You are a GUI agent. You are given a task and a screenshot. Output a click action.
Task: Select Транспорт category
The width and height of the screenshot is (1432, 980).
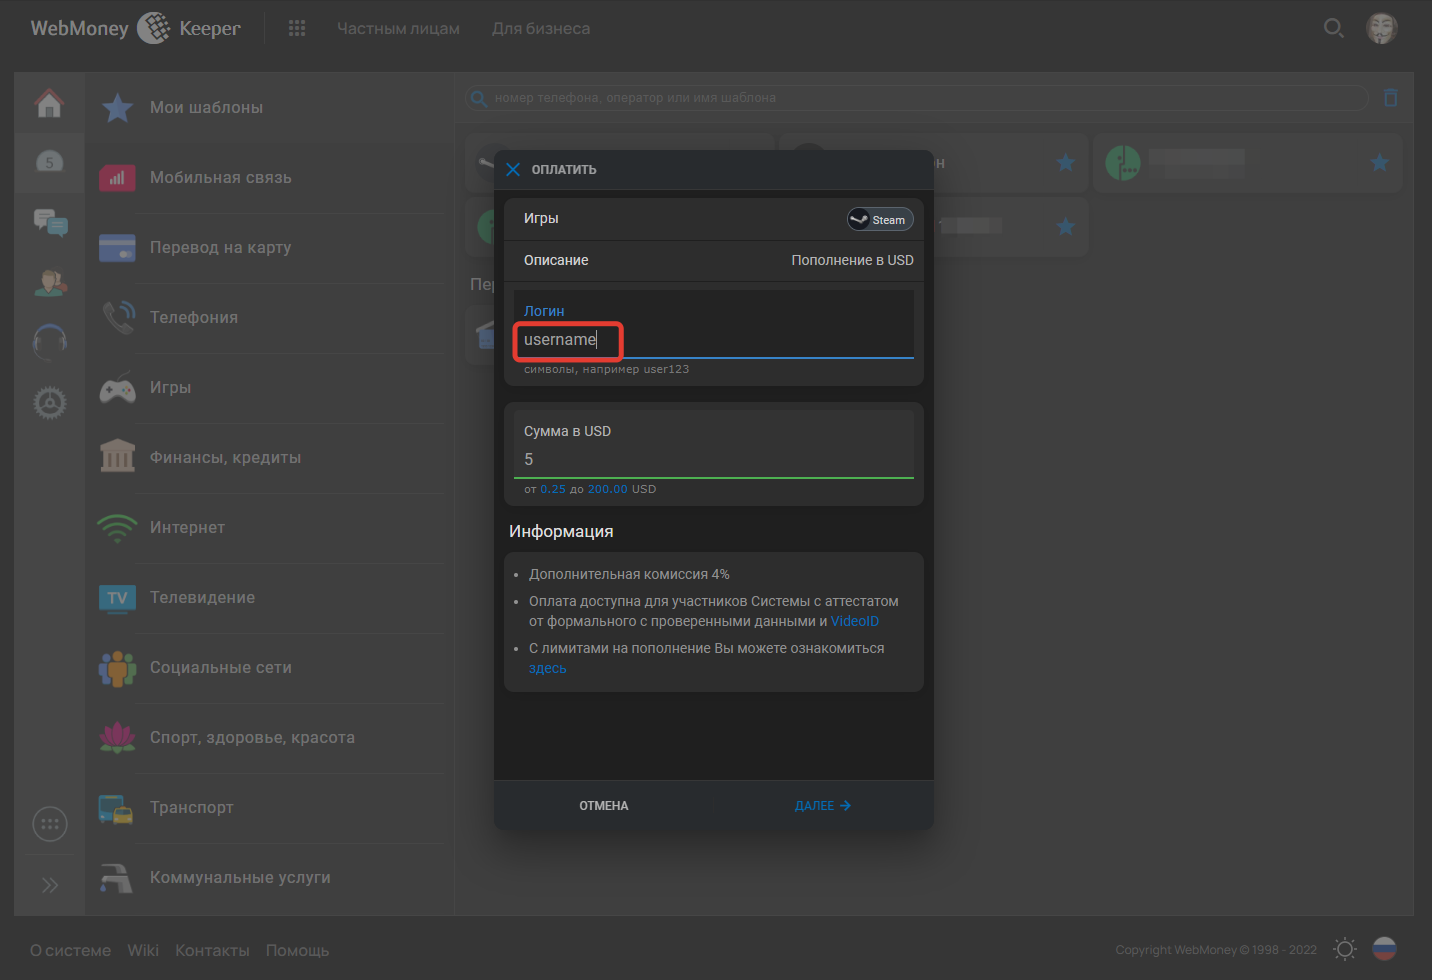click(270, 808)
